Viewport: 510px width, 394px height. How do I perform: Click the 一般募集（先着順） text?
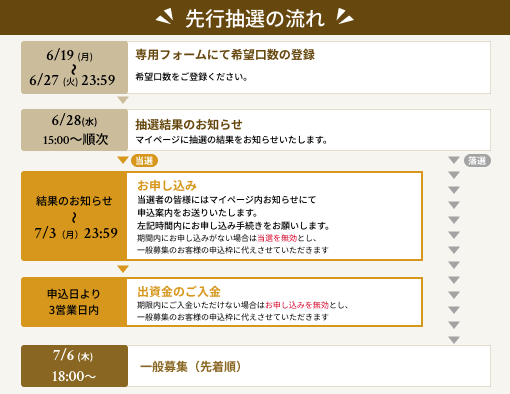[191, 367]
